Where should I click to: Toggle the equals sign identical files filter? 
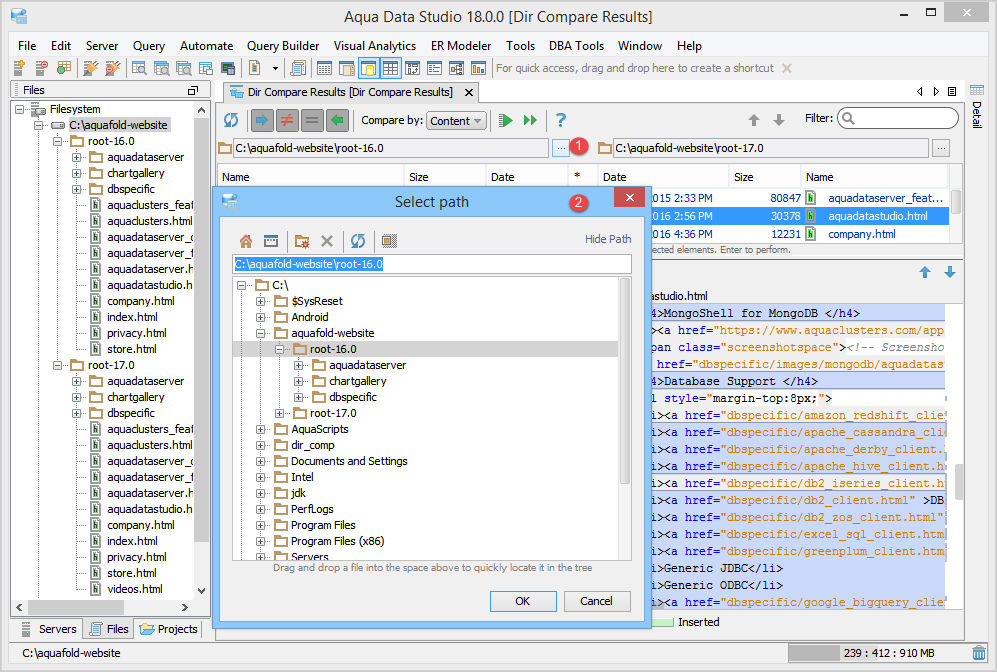tap(312, 120)
